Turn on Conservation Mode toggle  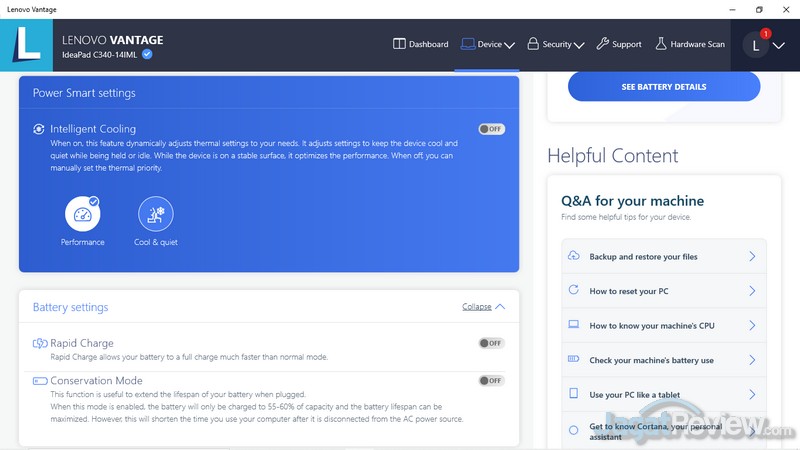coord(491,381)
